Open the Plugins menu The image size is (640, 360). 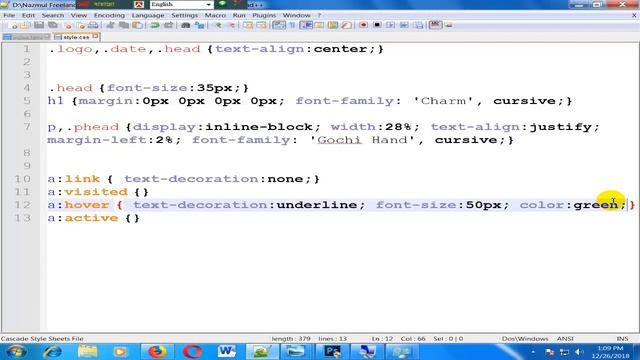pyautogui.click(x=264, y=15)
